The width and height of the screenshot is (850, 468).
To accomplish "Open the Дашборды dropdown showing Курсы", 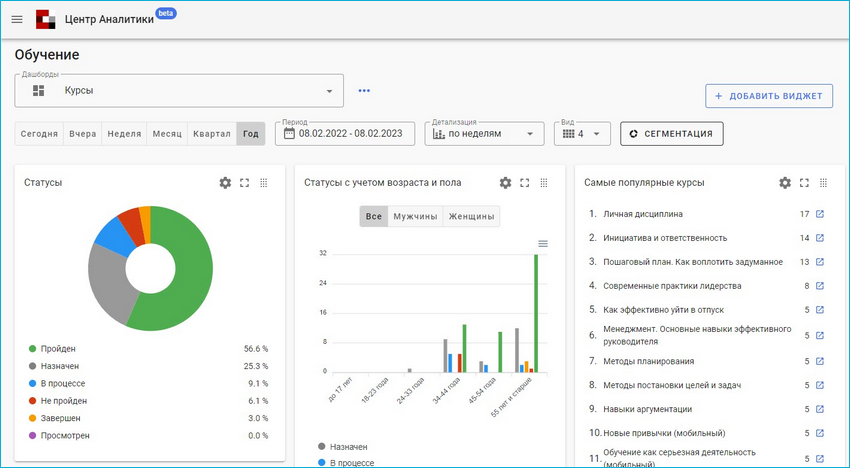I will pyautogui.click(x=179, y=91).
